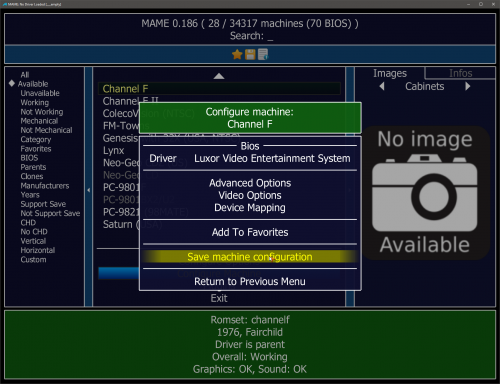The width and height of the screenshot is (500, 384).
Task: Open Video Options
Action: (x=250, y=195)
